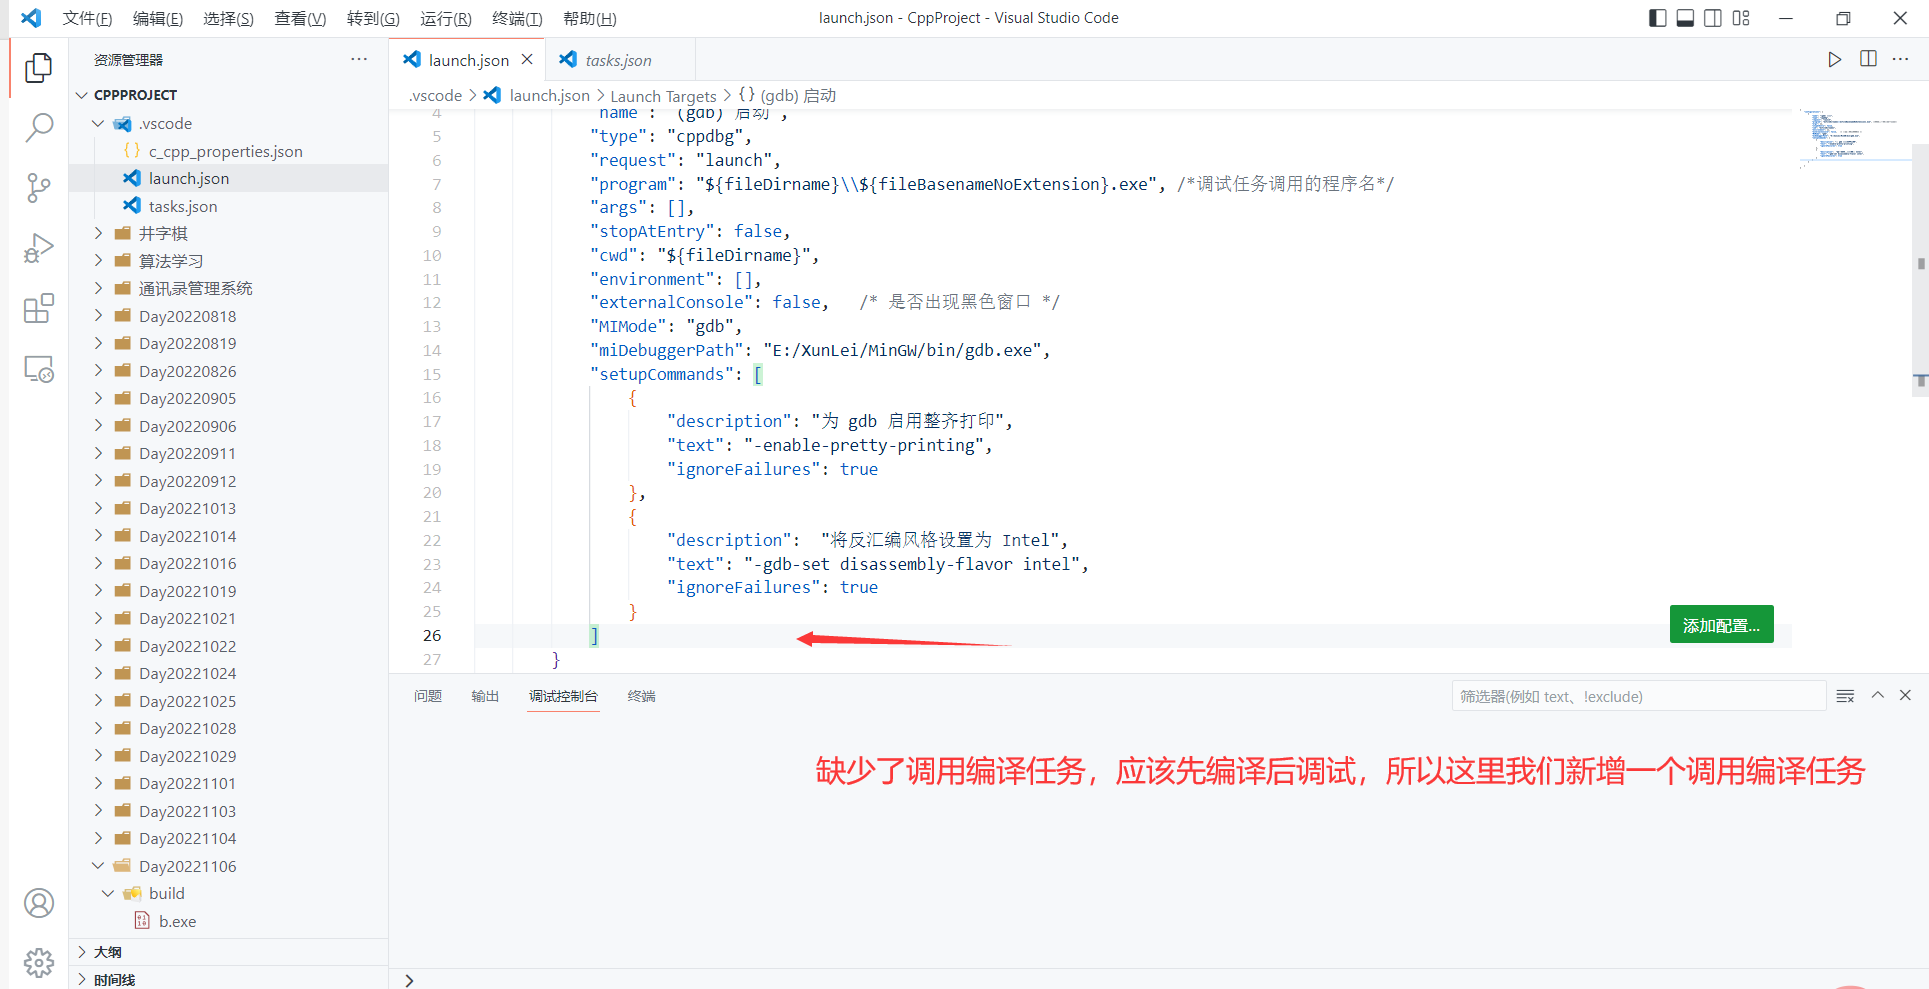Image resolution: width=1929 pixels, height=989 pixels.
Task: Open the Accounts menu icon
Action: coord(39,903)
